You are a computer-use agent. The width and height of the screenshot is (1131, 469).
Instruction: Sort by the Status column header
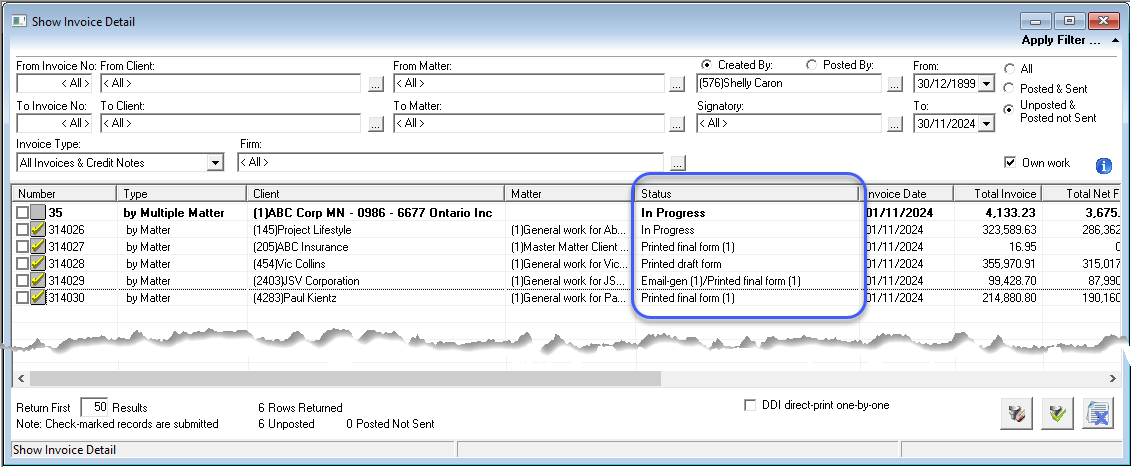(747, 193)
